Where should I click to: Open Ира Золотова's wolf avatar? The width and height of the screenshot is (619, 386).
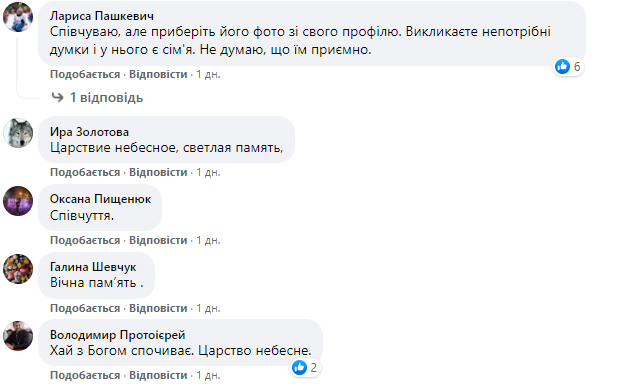pos(18,133)
